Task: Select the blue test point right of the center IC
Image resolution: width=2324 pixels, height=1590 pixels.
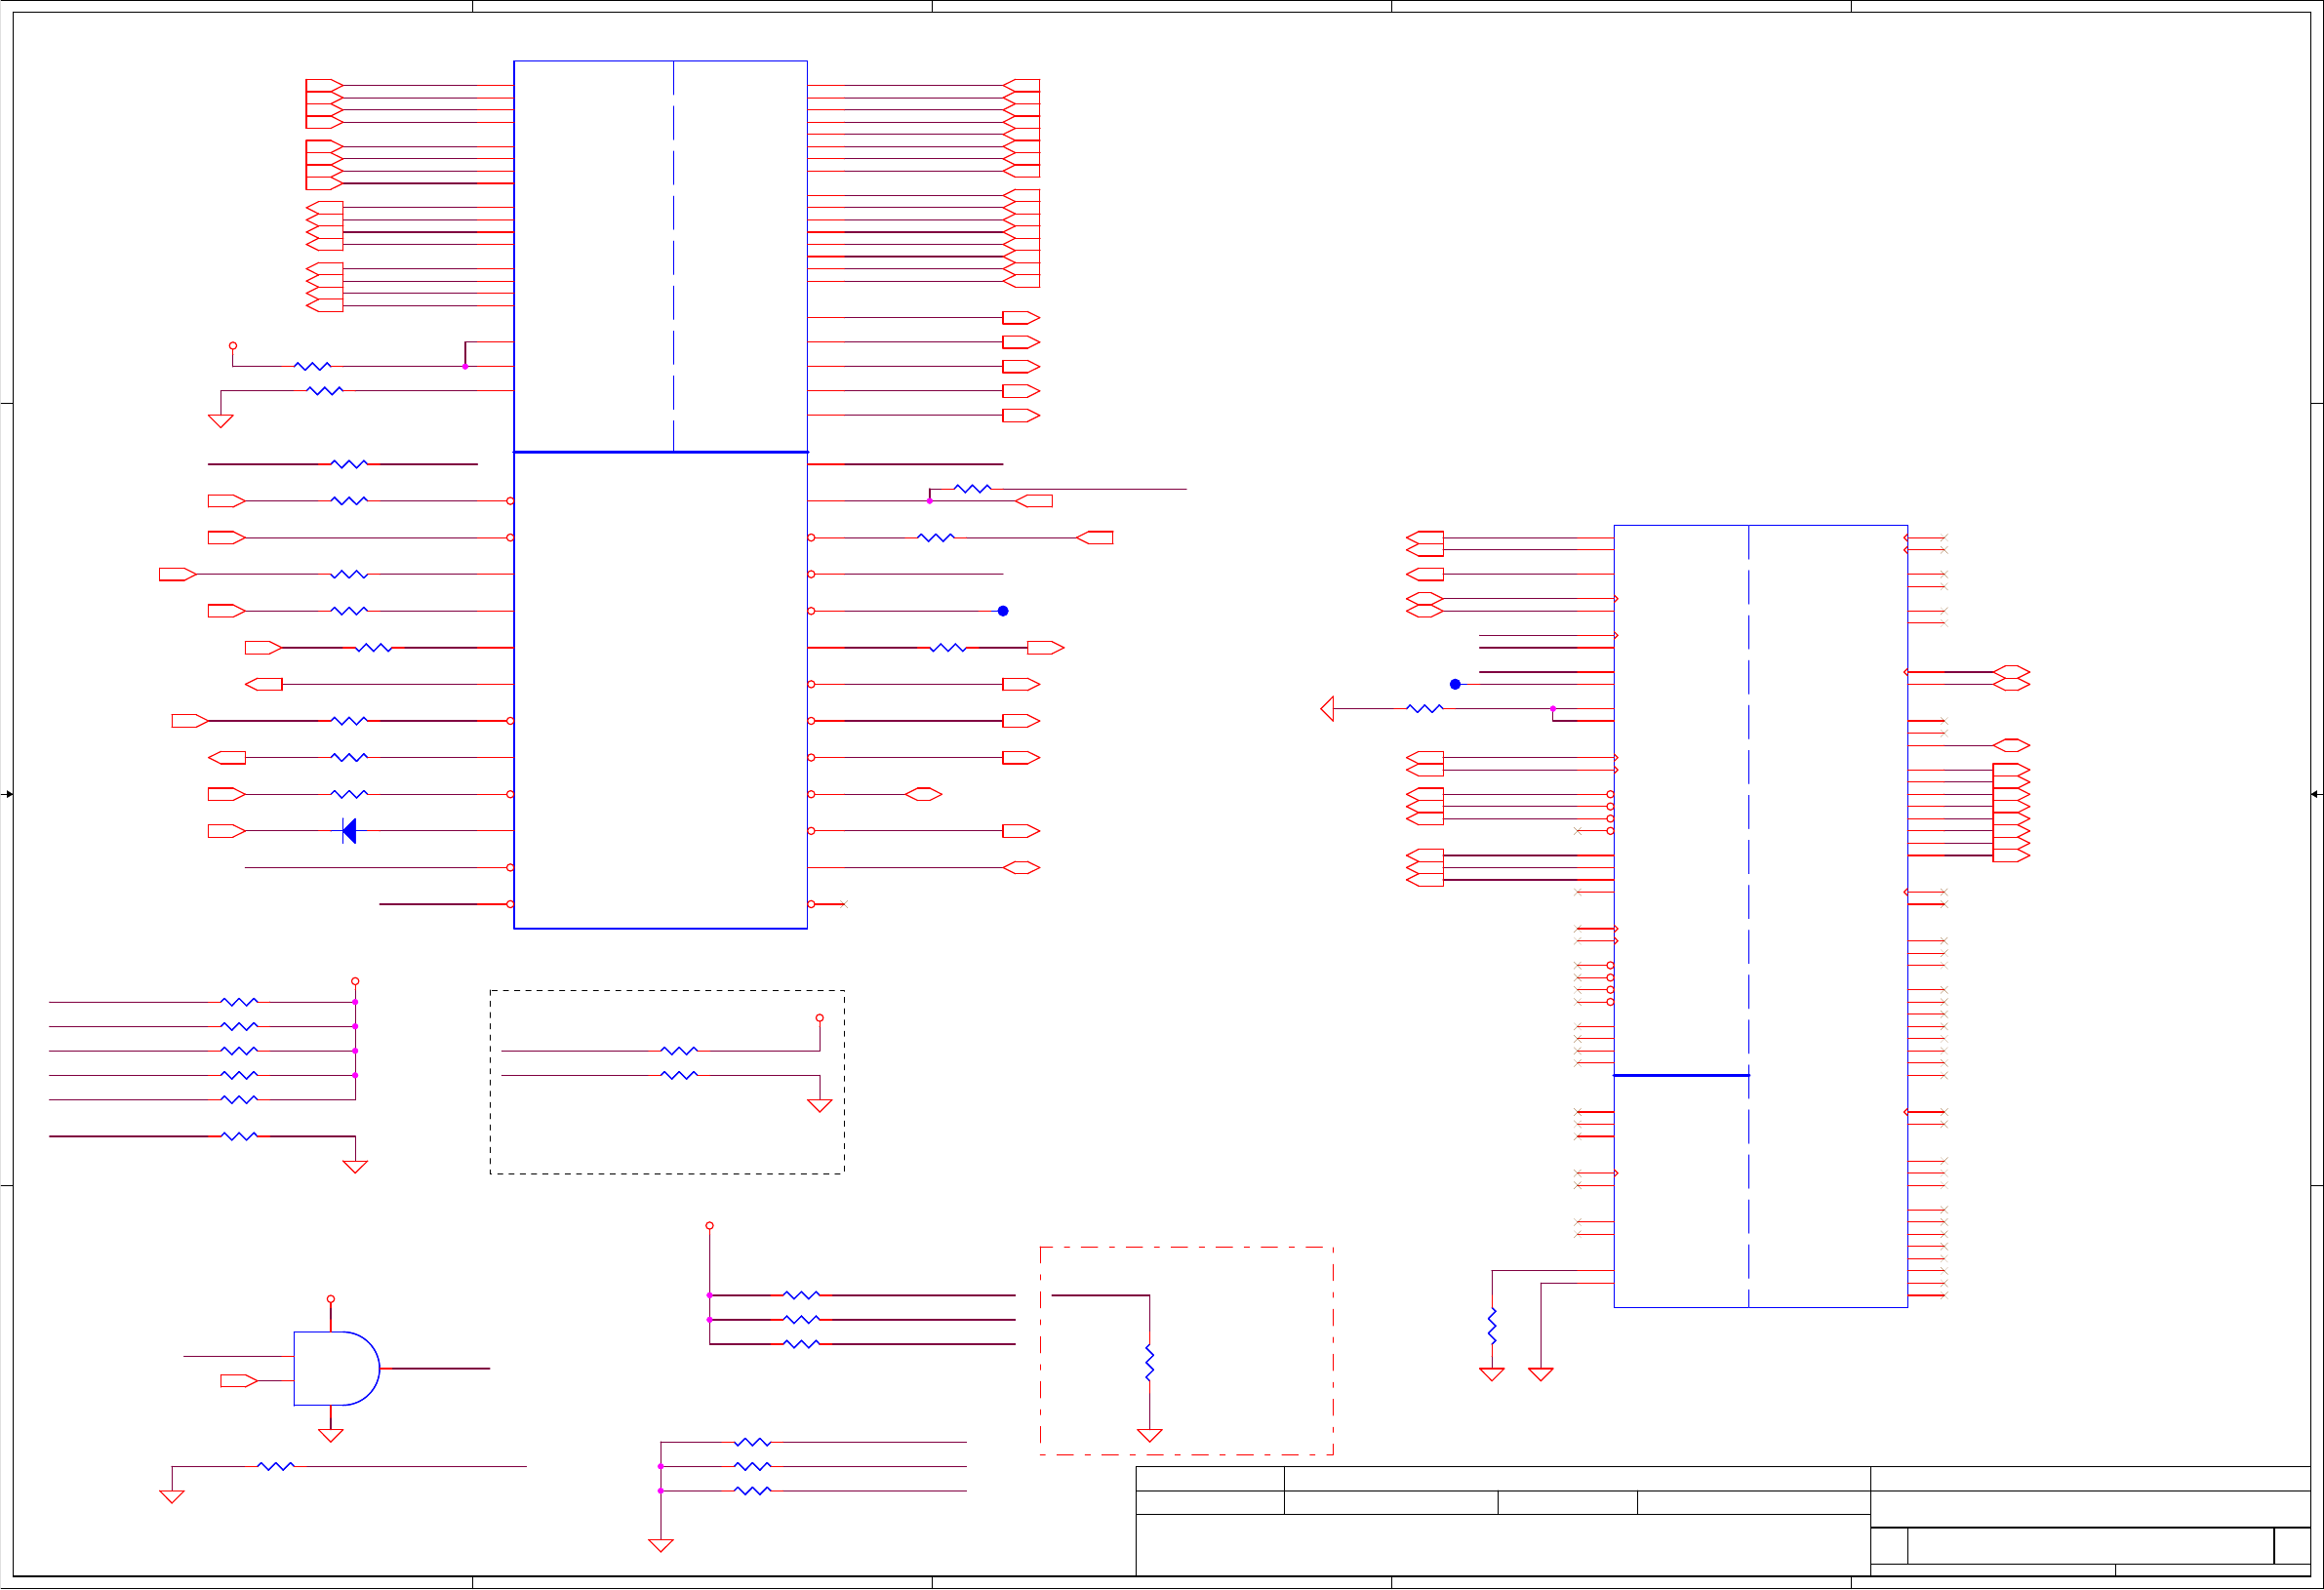Action: click(1003, 611)
